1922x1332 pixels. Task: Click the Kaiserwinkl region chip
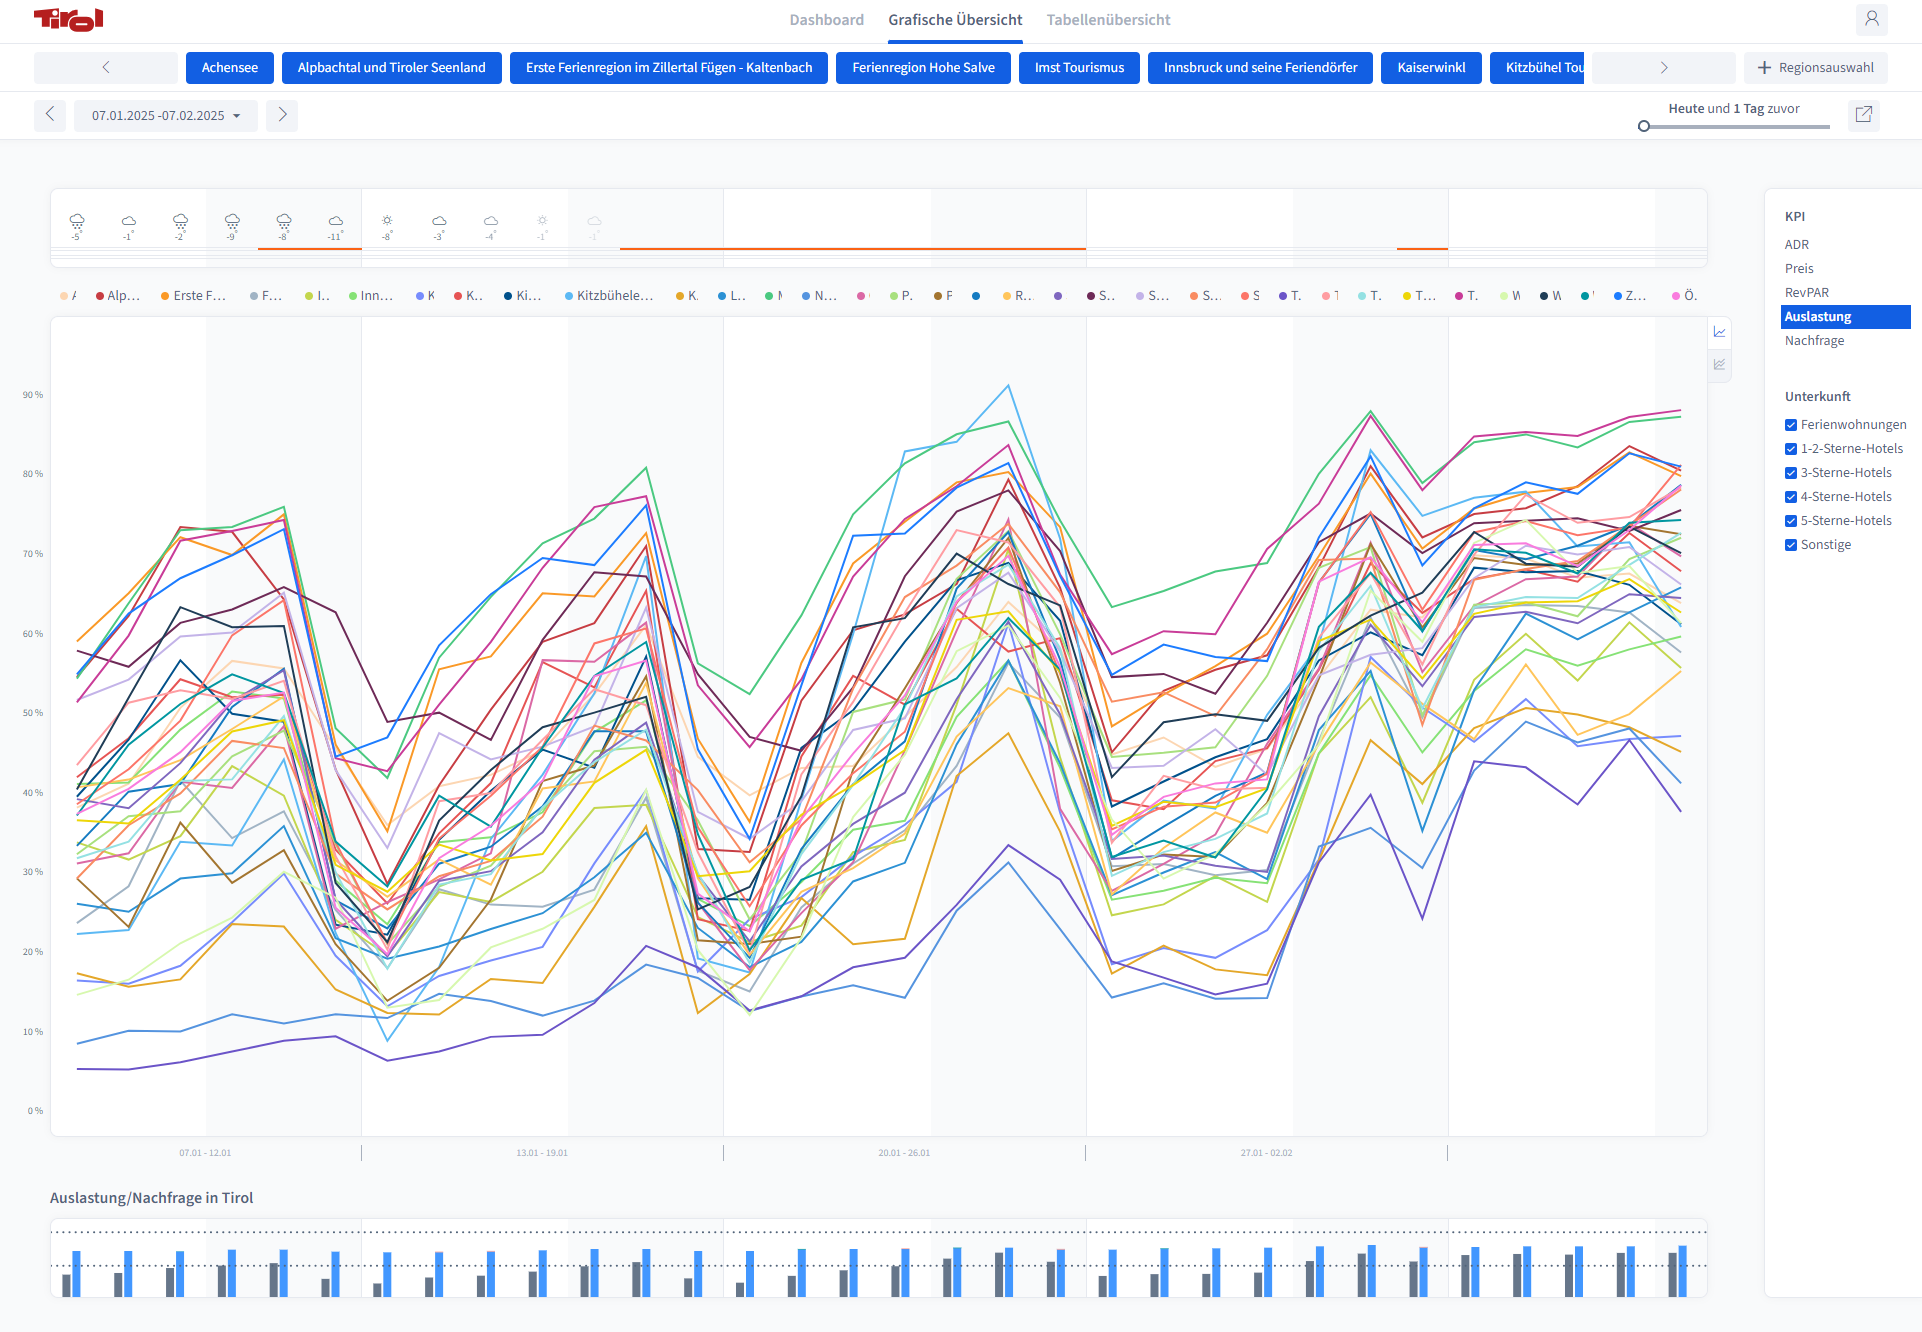click(1431, 68)
